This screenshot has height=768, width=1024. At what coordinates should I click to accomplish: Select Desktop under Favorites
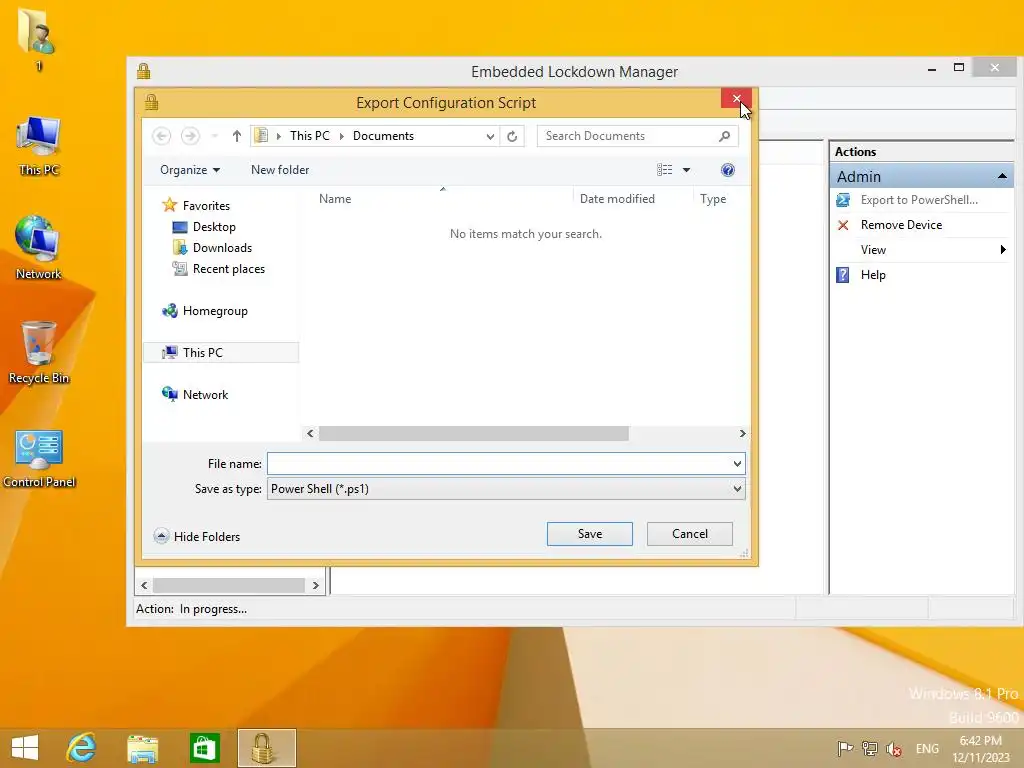coord(214,227)
